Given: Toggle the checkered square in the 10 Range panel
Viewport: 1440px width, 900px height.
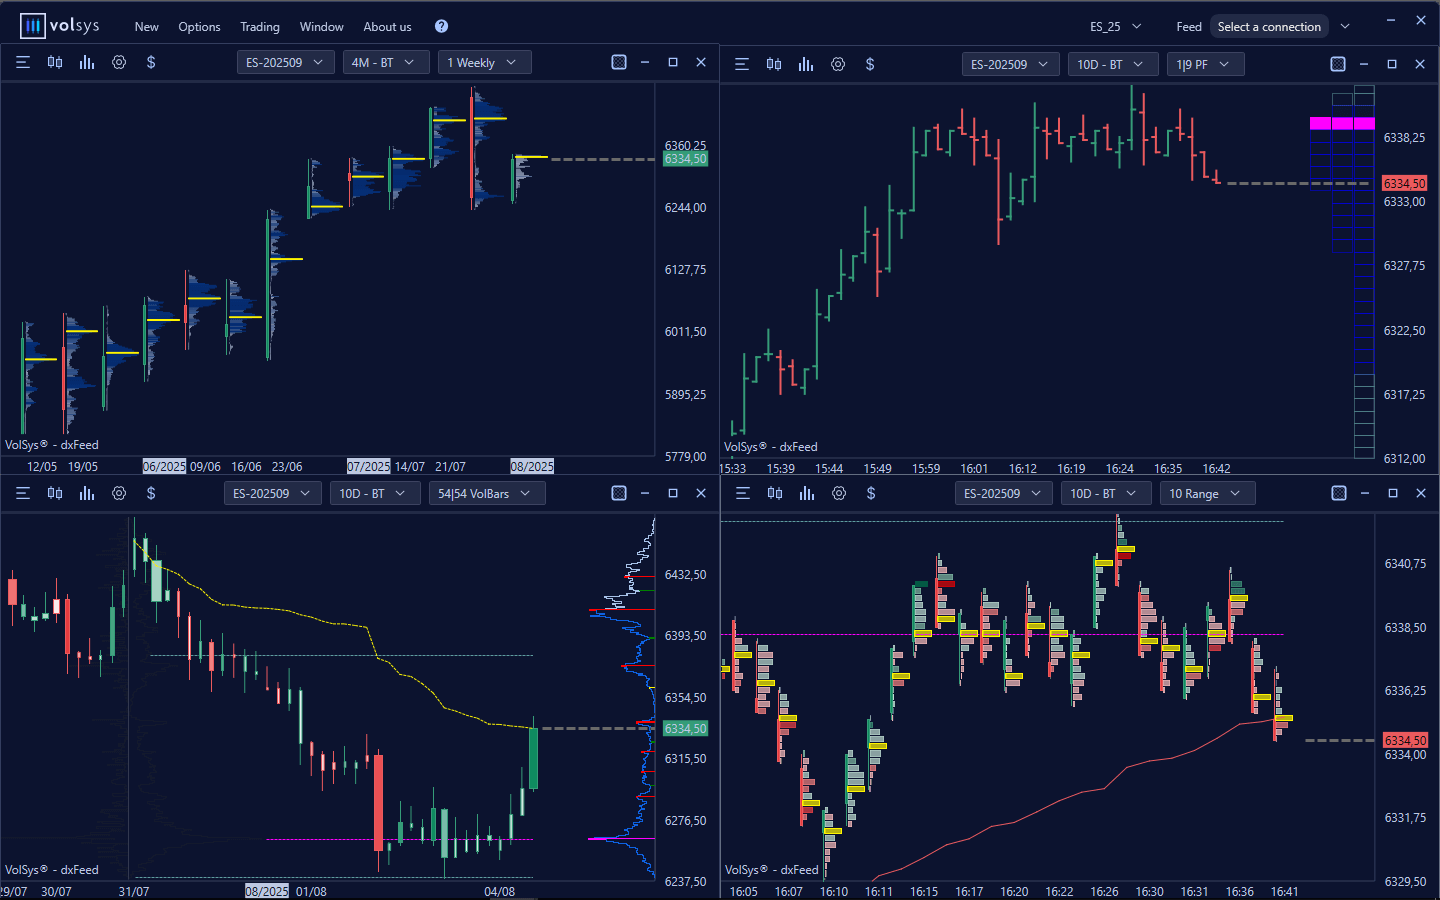Looking at the screenshot, I should [x=1339, y=493].
